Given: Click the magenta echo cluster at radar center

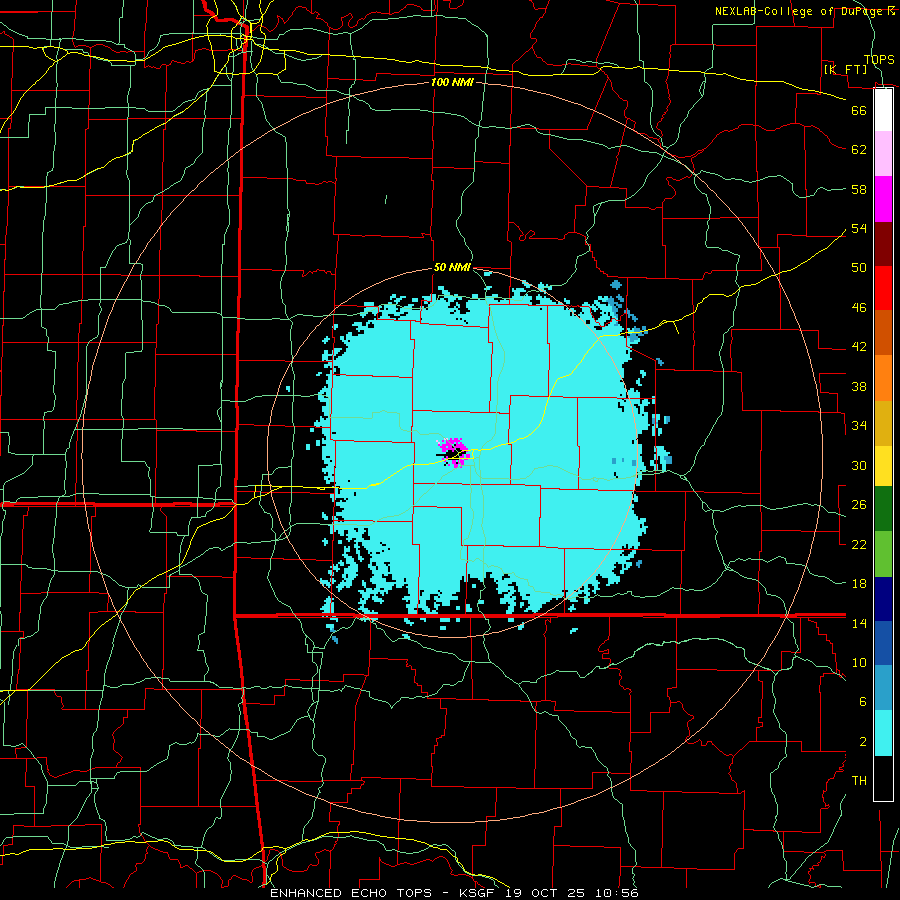Looking at the screenshot, I should coord(453,452).
